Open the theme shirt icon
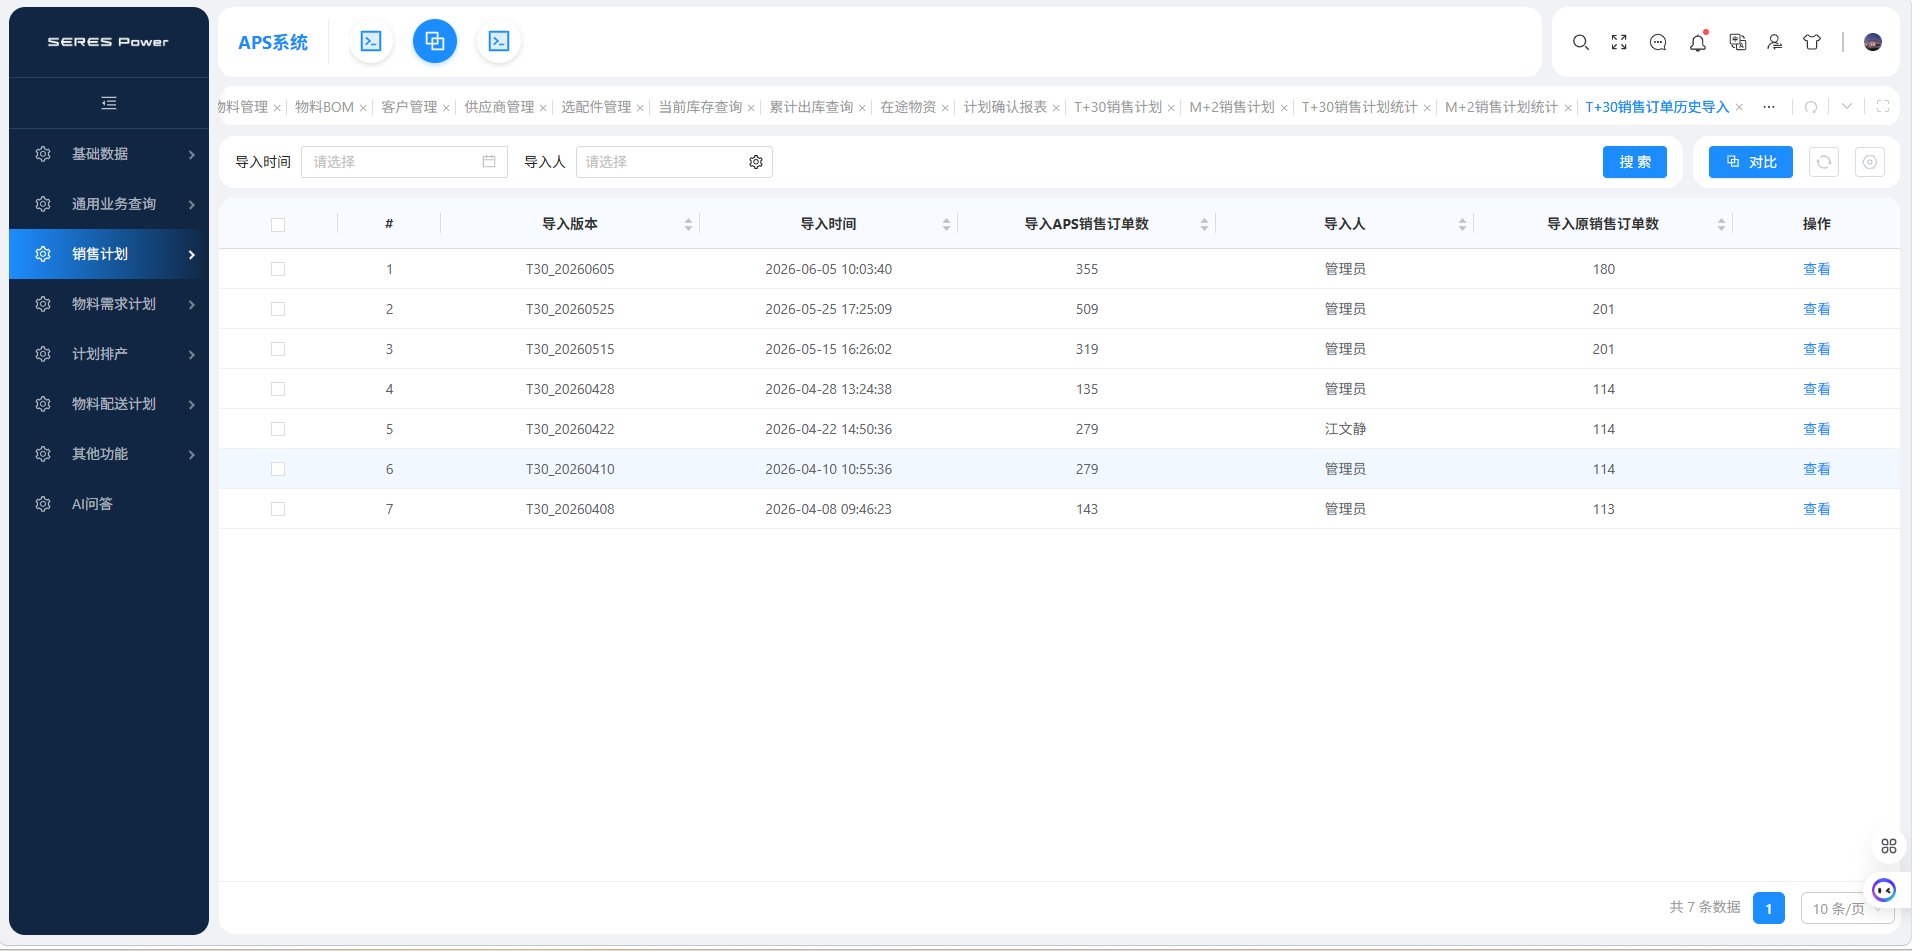The width and height of the screenshot is (1912, 951). [1812, 42]
